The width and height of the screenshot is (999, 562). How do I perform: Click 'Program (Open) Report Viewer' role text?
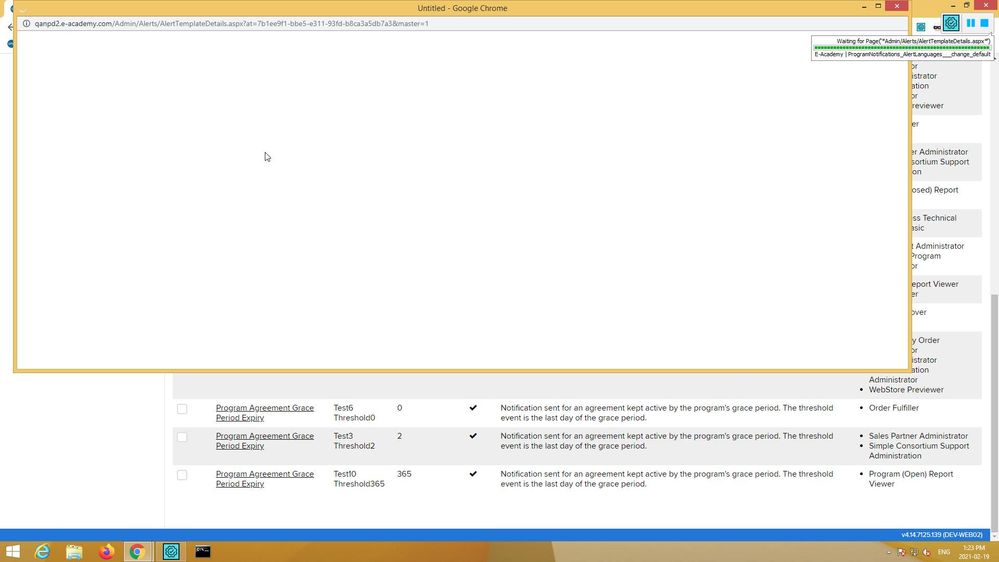pos(910,479)
